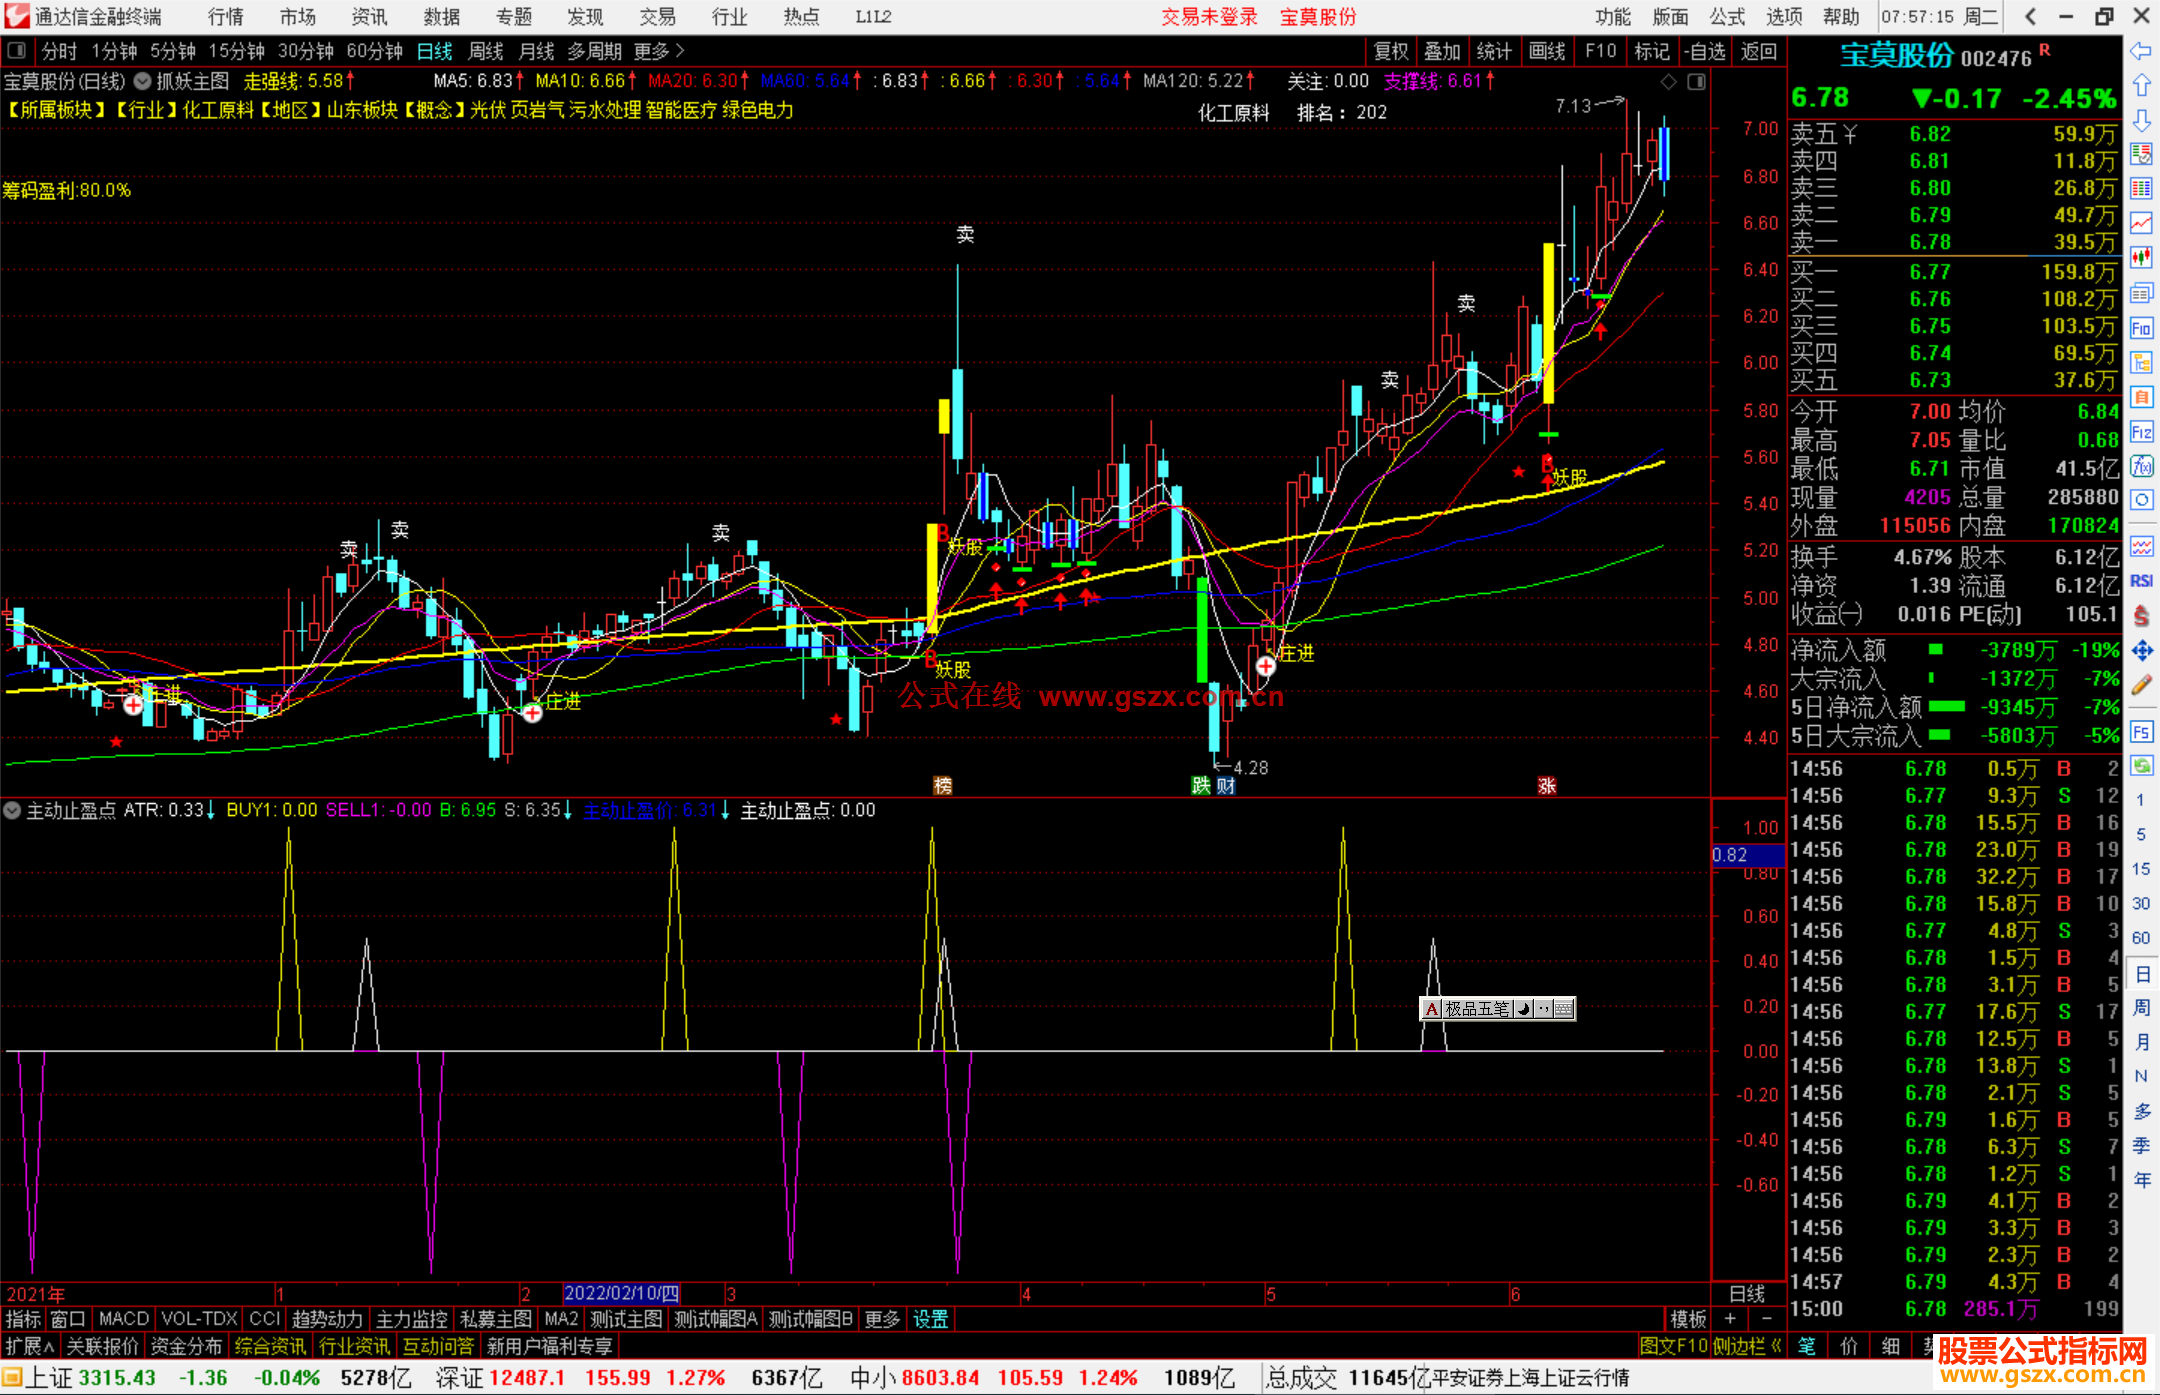The width and height of the screenshot is (2160, 1395).
Task: Open the watchlist icon with checkmark
Action: 2141,154
